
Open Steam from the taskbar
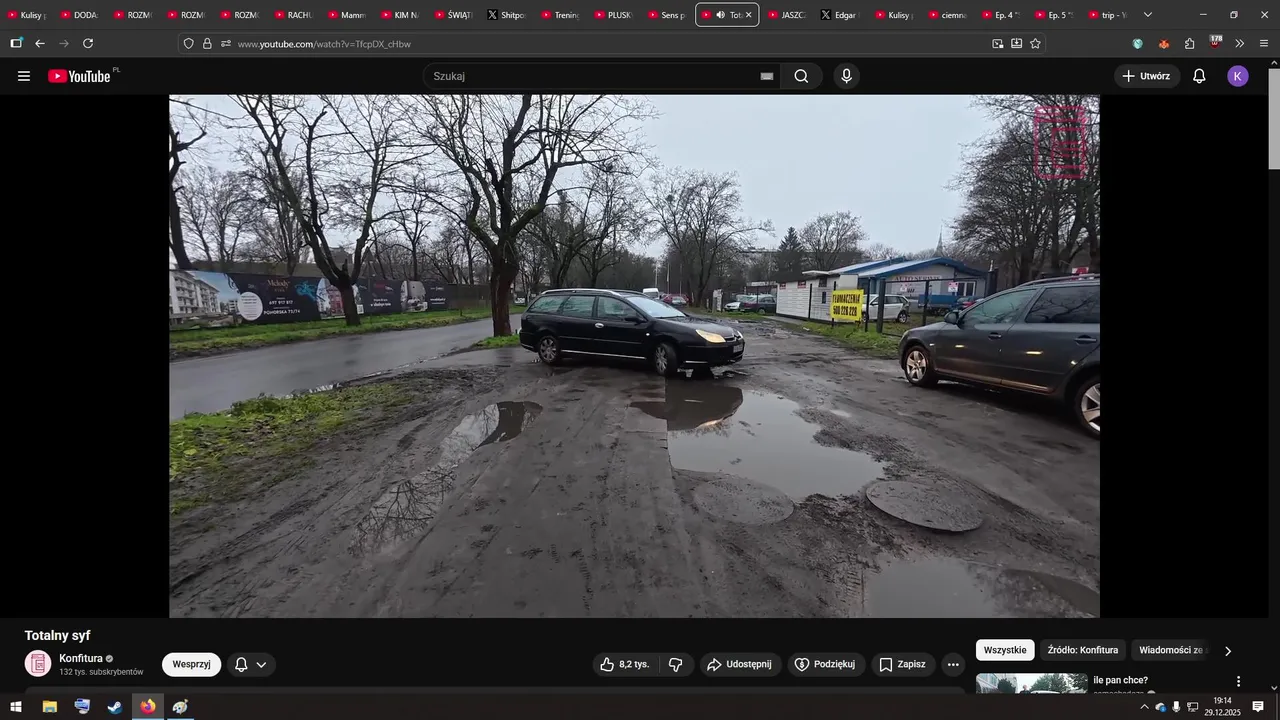(115, 707)
